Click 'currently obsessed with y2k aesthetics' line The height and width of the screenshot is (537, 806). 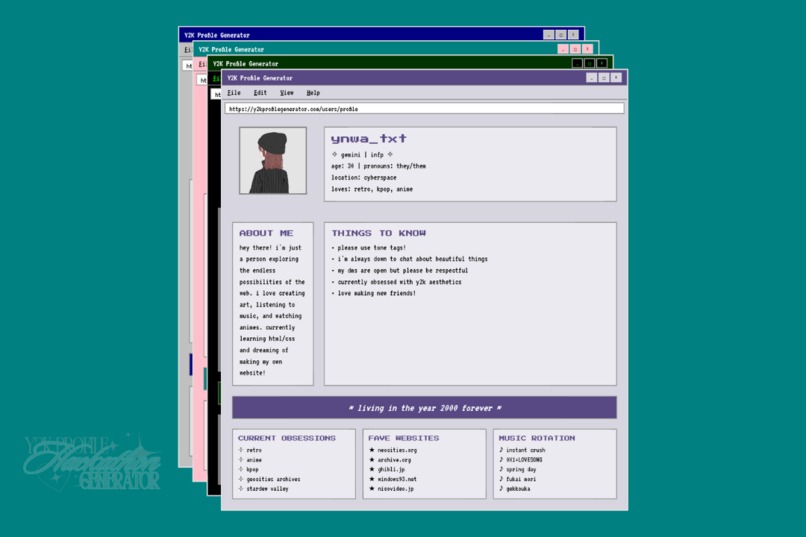click(x=396, y=282)
